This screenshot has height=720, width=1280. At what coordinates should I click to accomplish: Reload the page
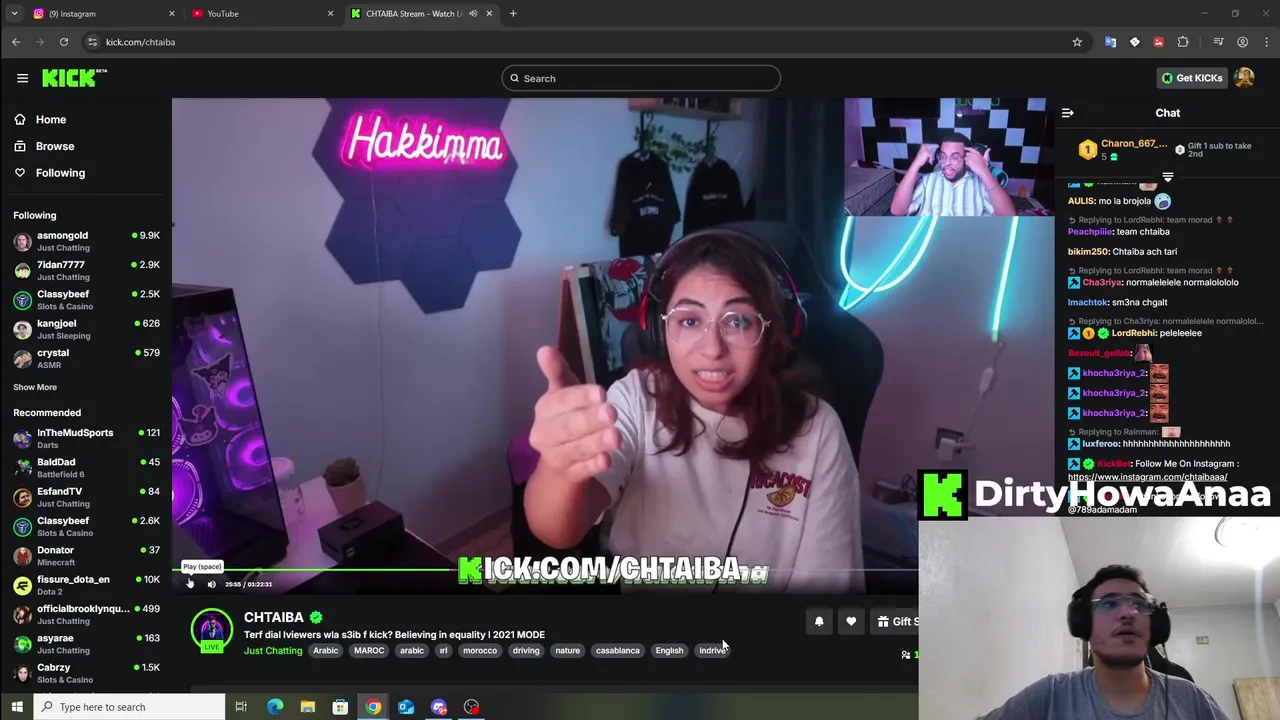[x=64, y=42]
